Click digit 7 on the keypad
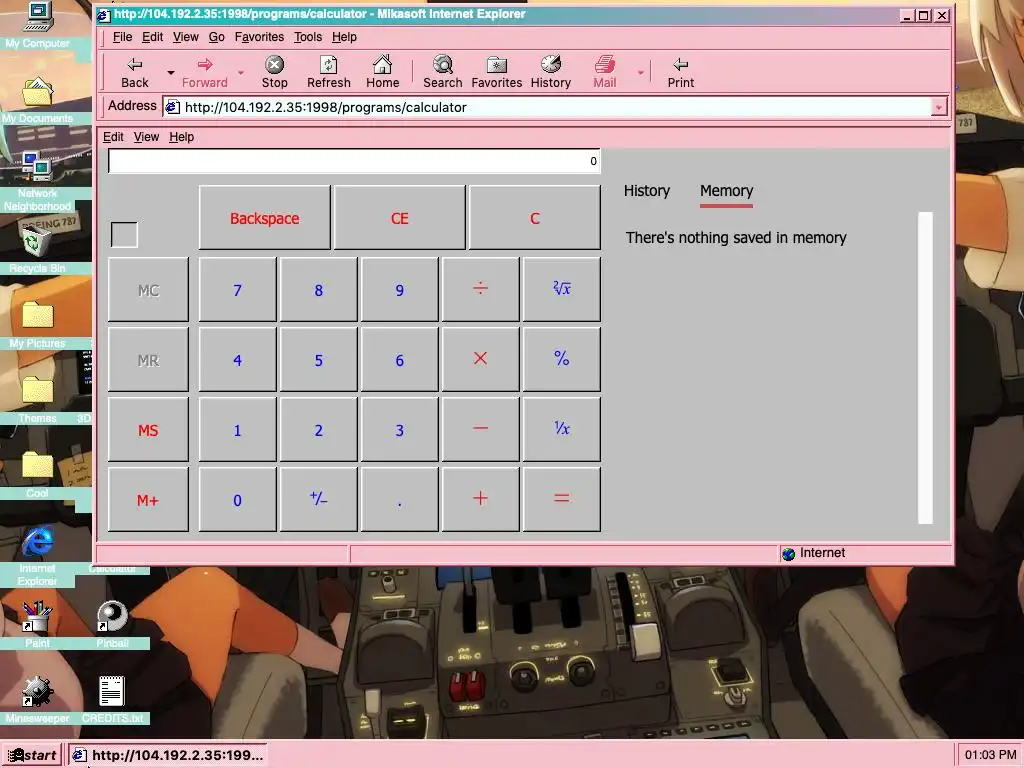This screenshot has height=768, width=1024. point(238,289)
